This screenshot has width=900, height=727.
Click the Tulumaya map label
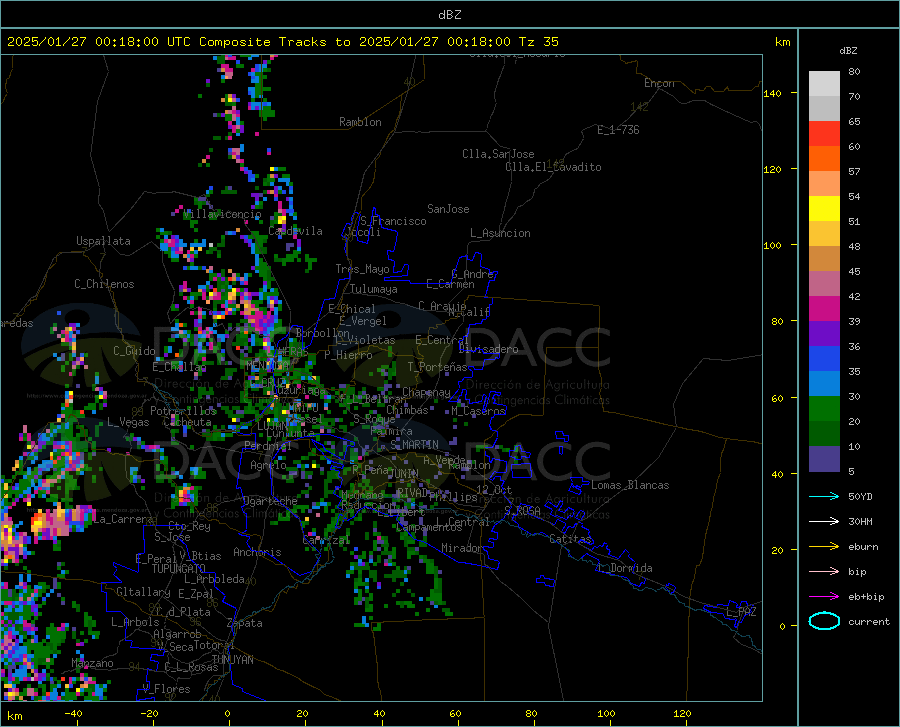[374, 289]
